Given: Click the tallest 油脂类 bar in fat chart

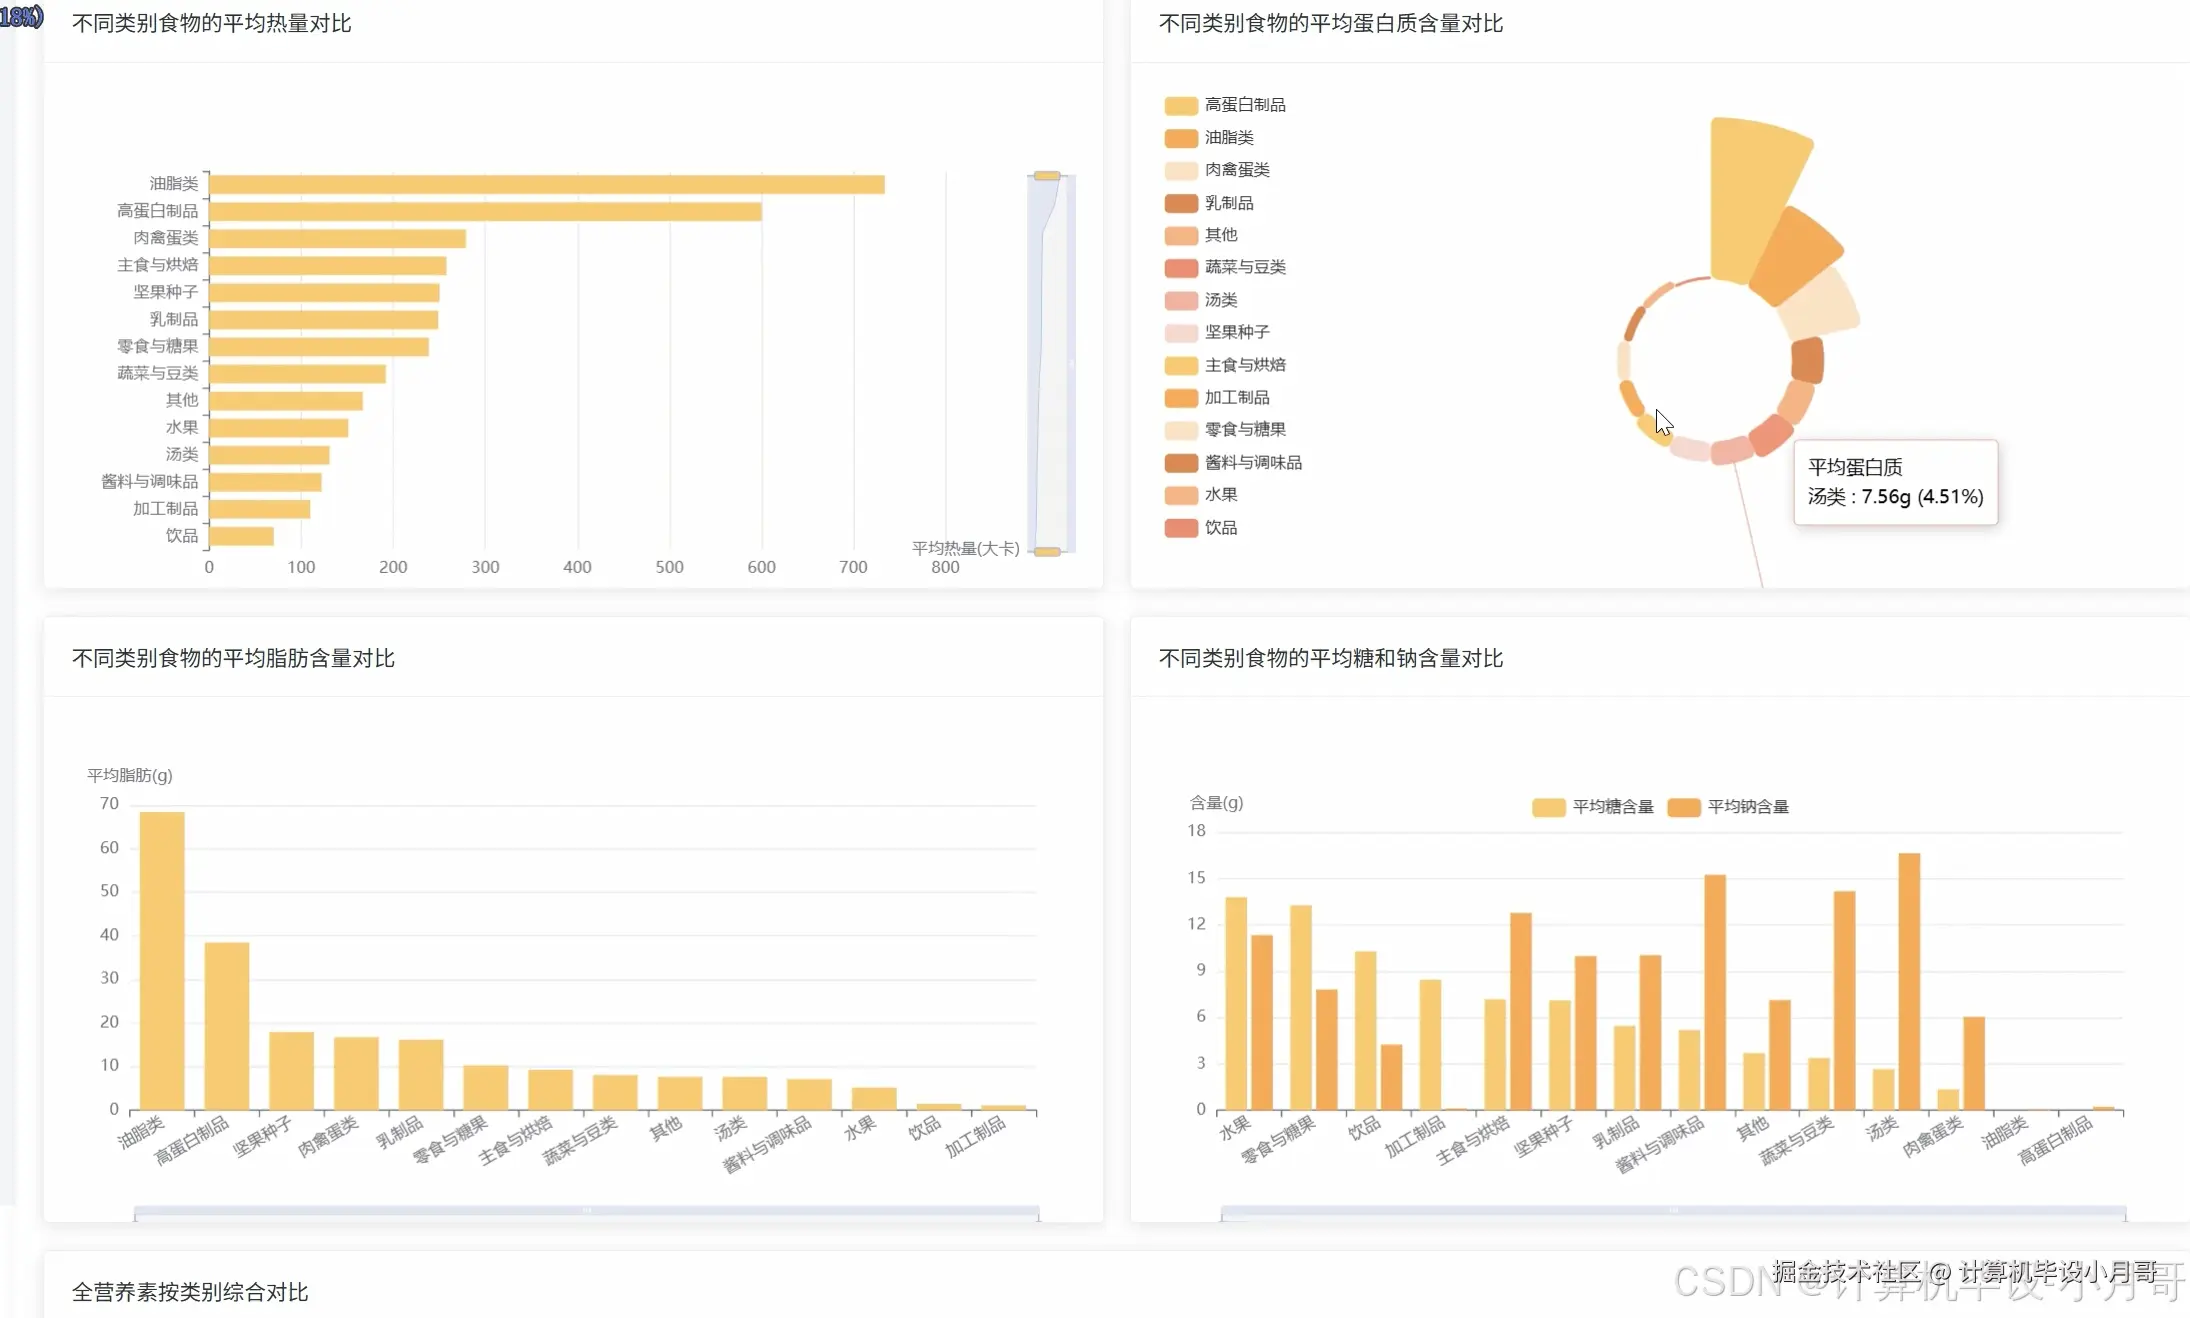Looking at the screenshot, I should coord(162,960).
